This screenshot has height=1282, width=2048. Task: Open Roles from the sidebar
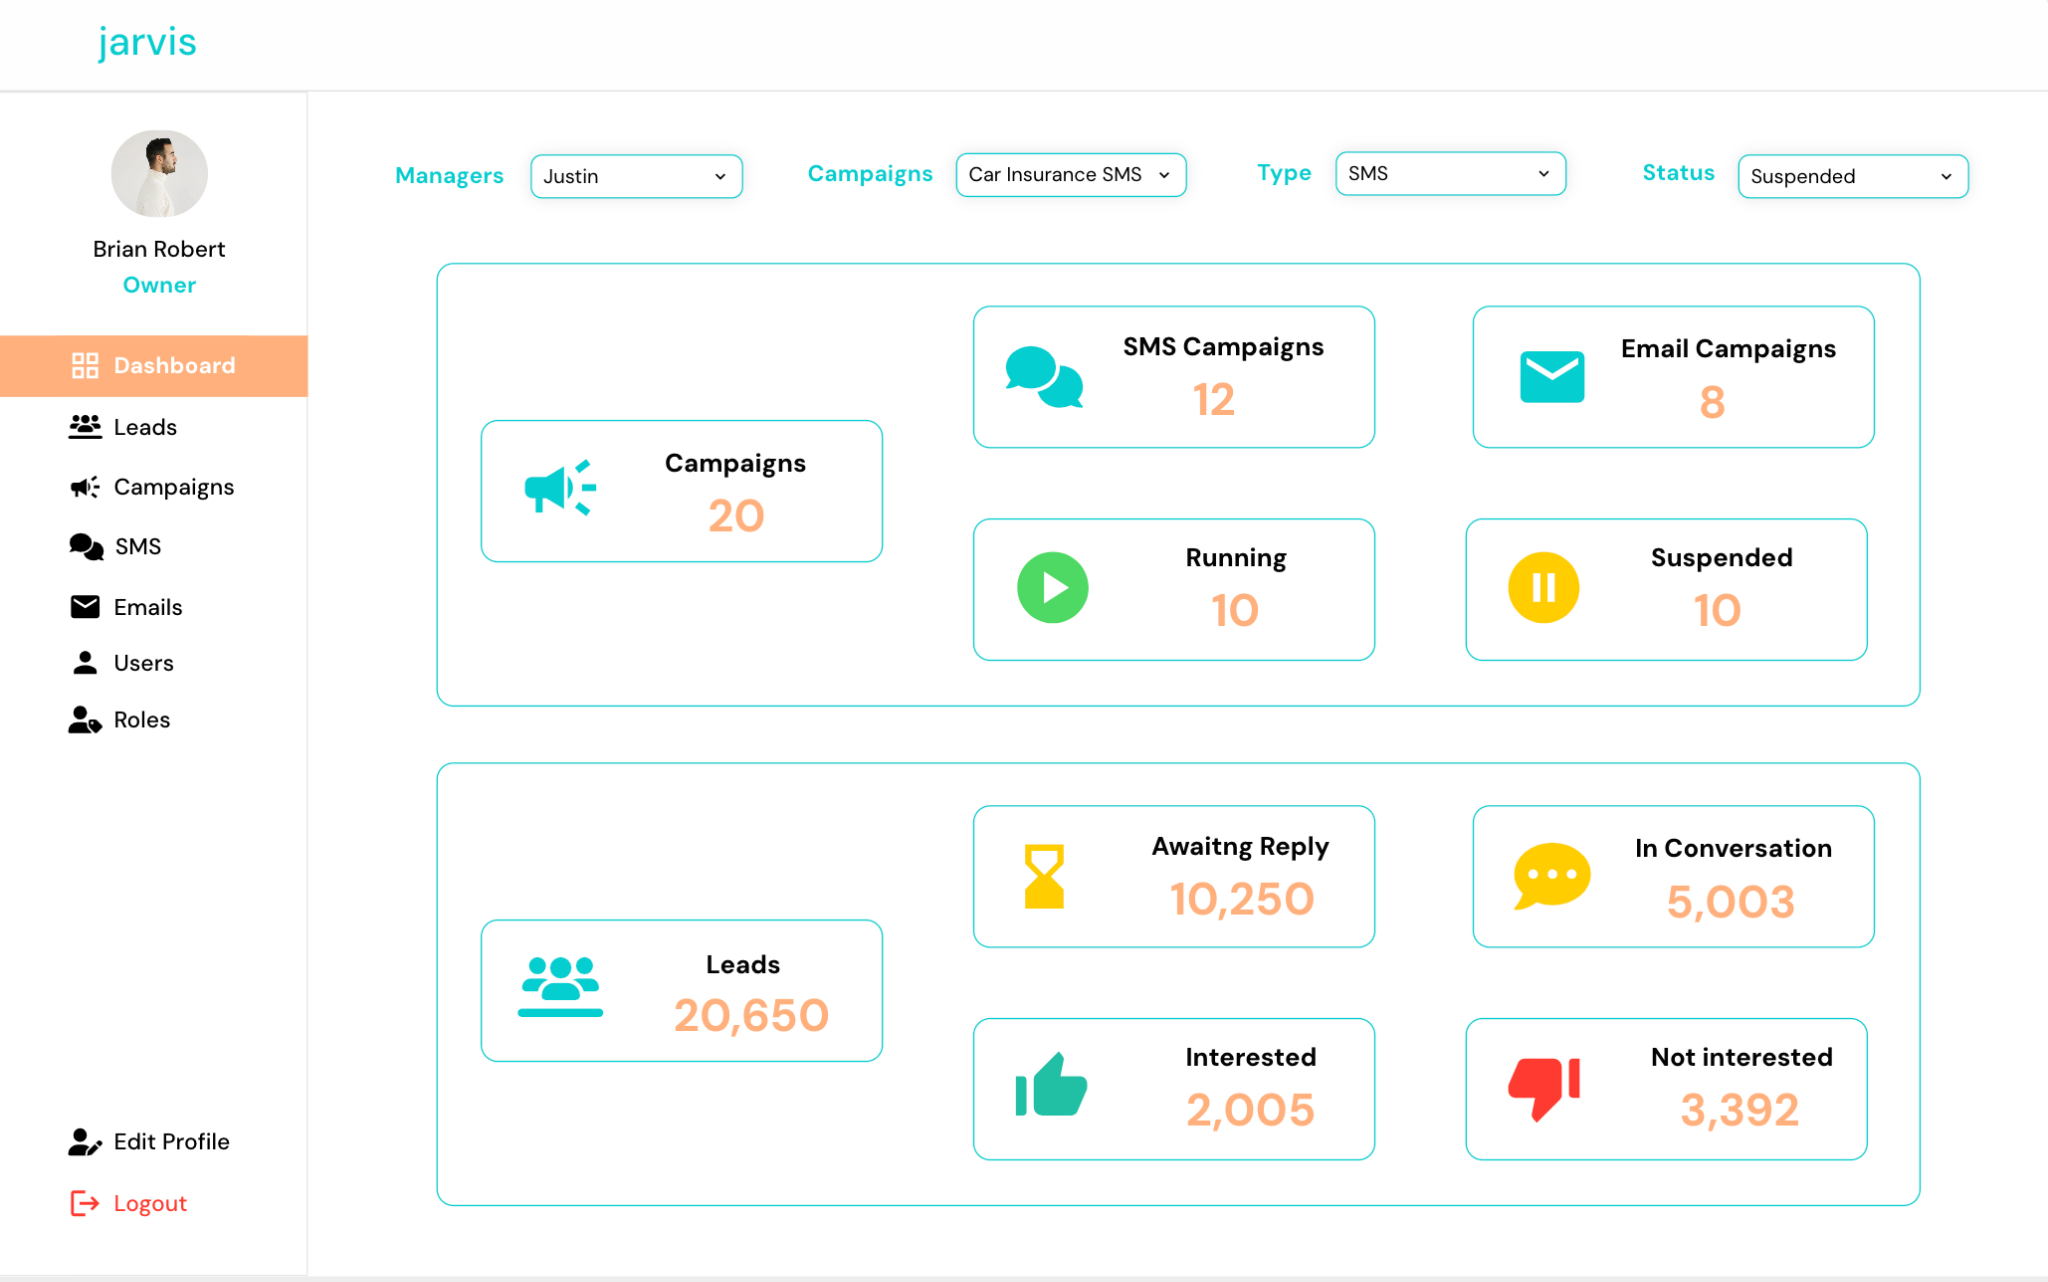pos(141,720)
